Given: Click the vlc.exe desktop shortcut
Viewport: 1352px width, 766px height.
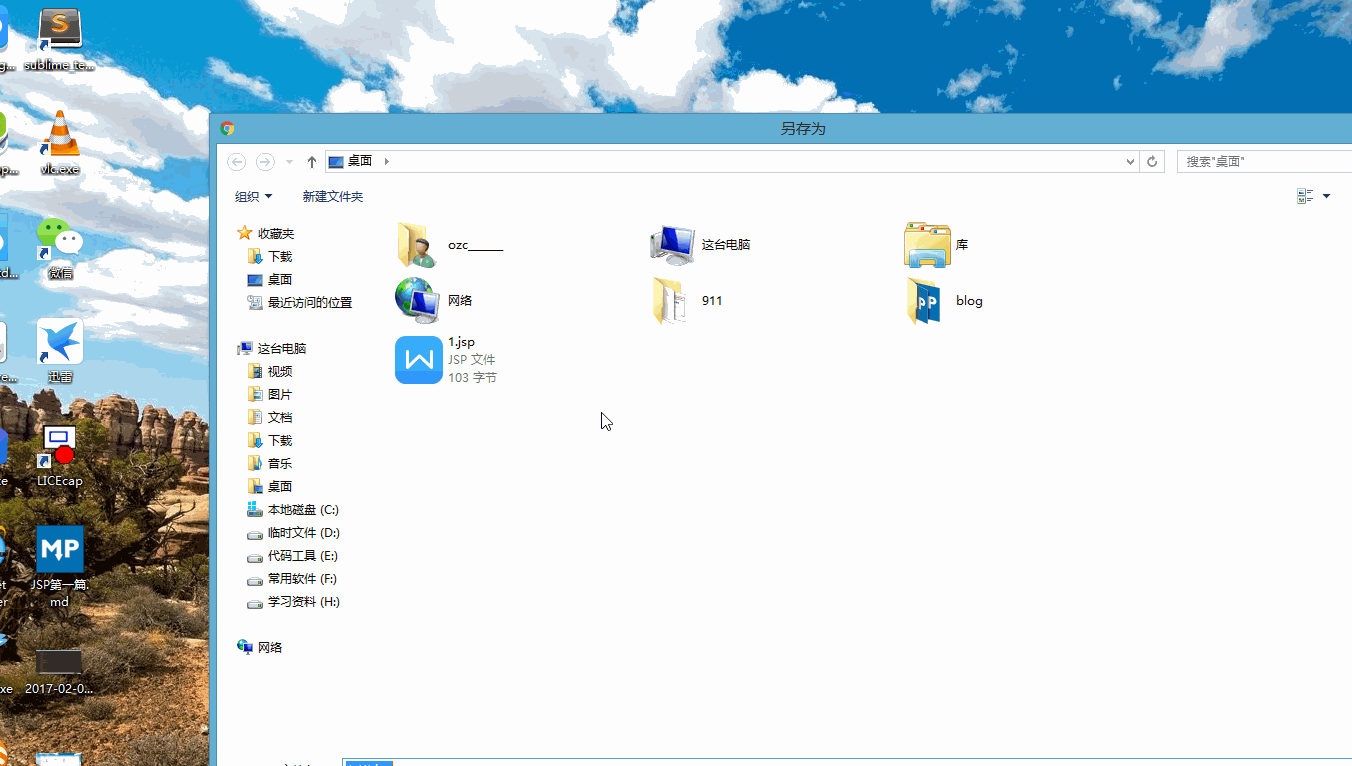Looking at the screenshot, I should coord(60,143).
